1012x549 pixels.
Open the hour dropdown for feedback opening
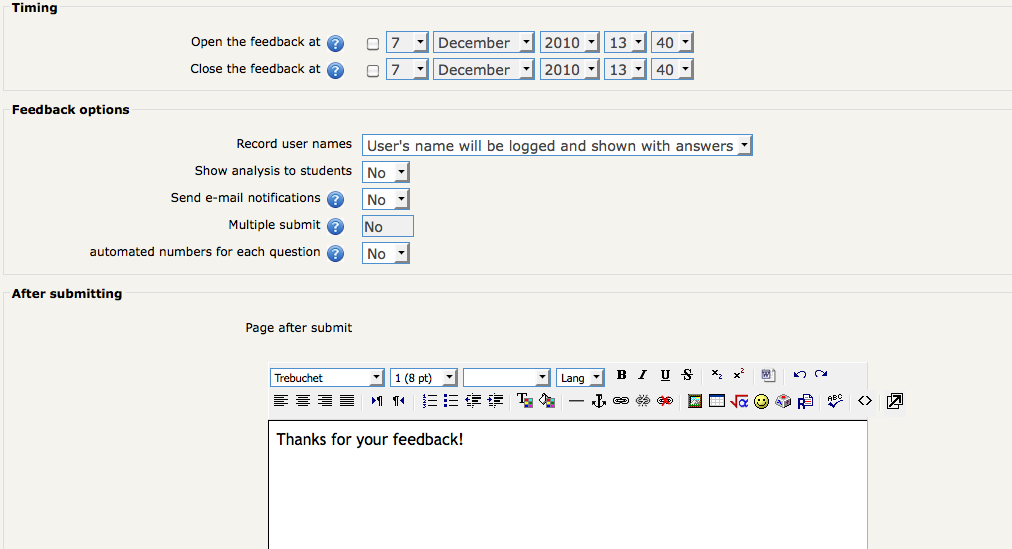(625, 43)
